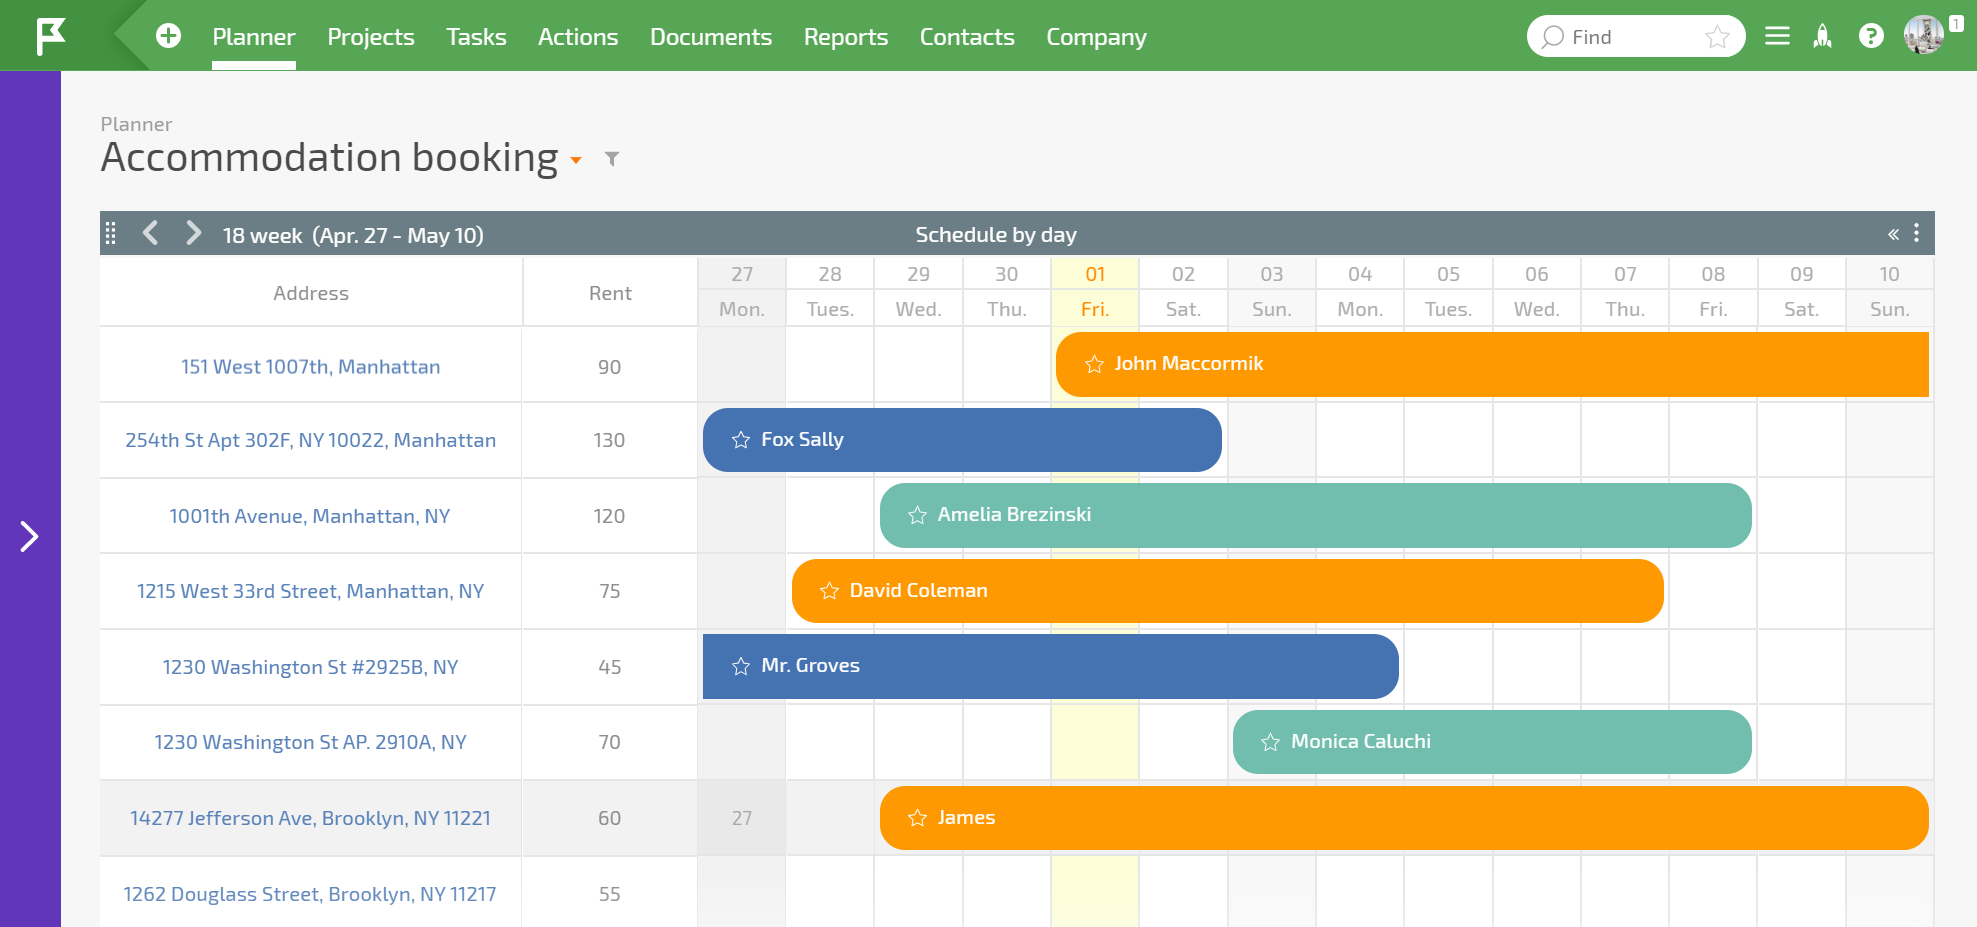
Task: Expand the left purple sidebar
Action: point(30,536)
